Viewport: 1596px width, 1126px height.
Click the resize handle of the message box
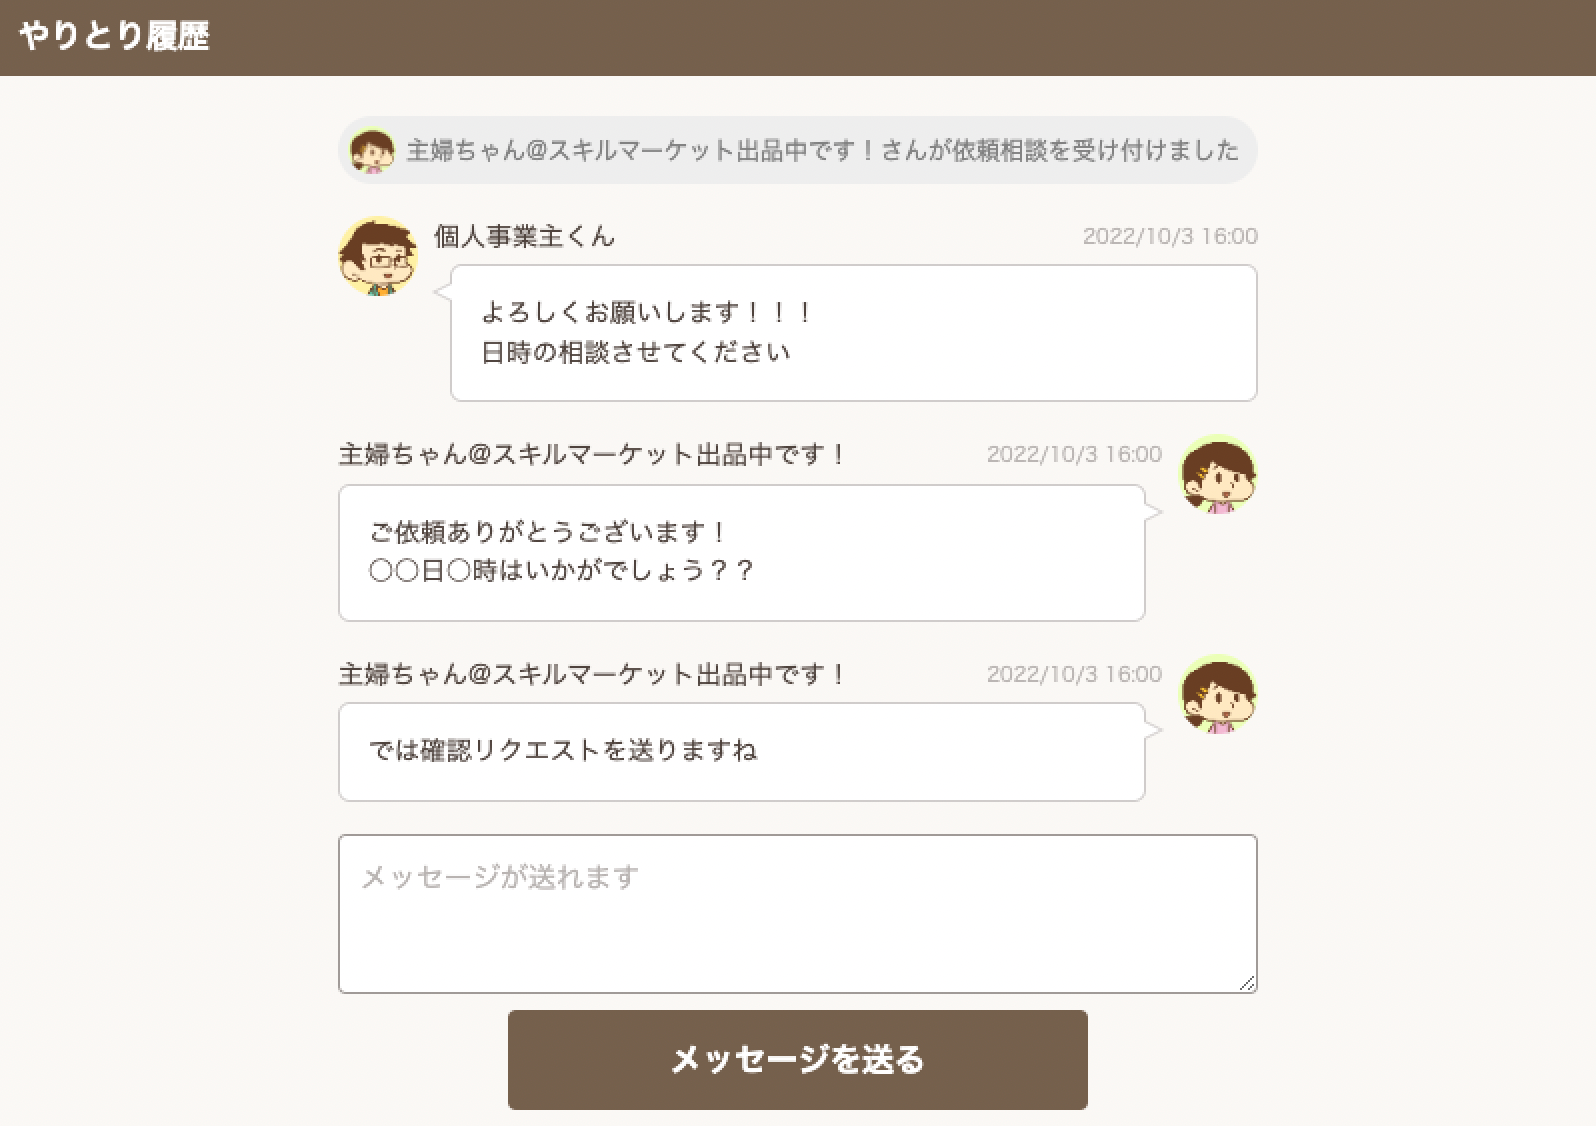(x=1247, y=984)
